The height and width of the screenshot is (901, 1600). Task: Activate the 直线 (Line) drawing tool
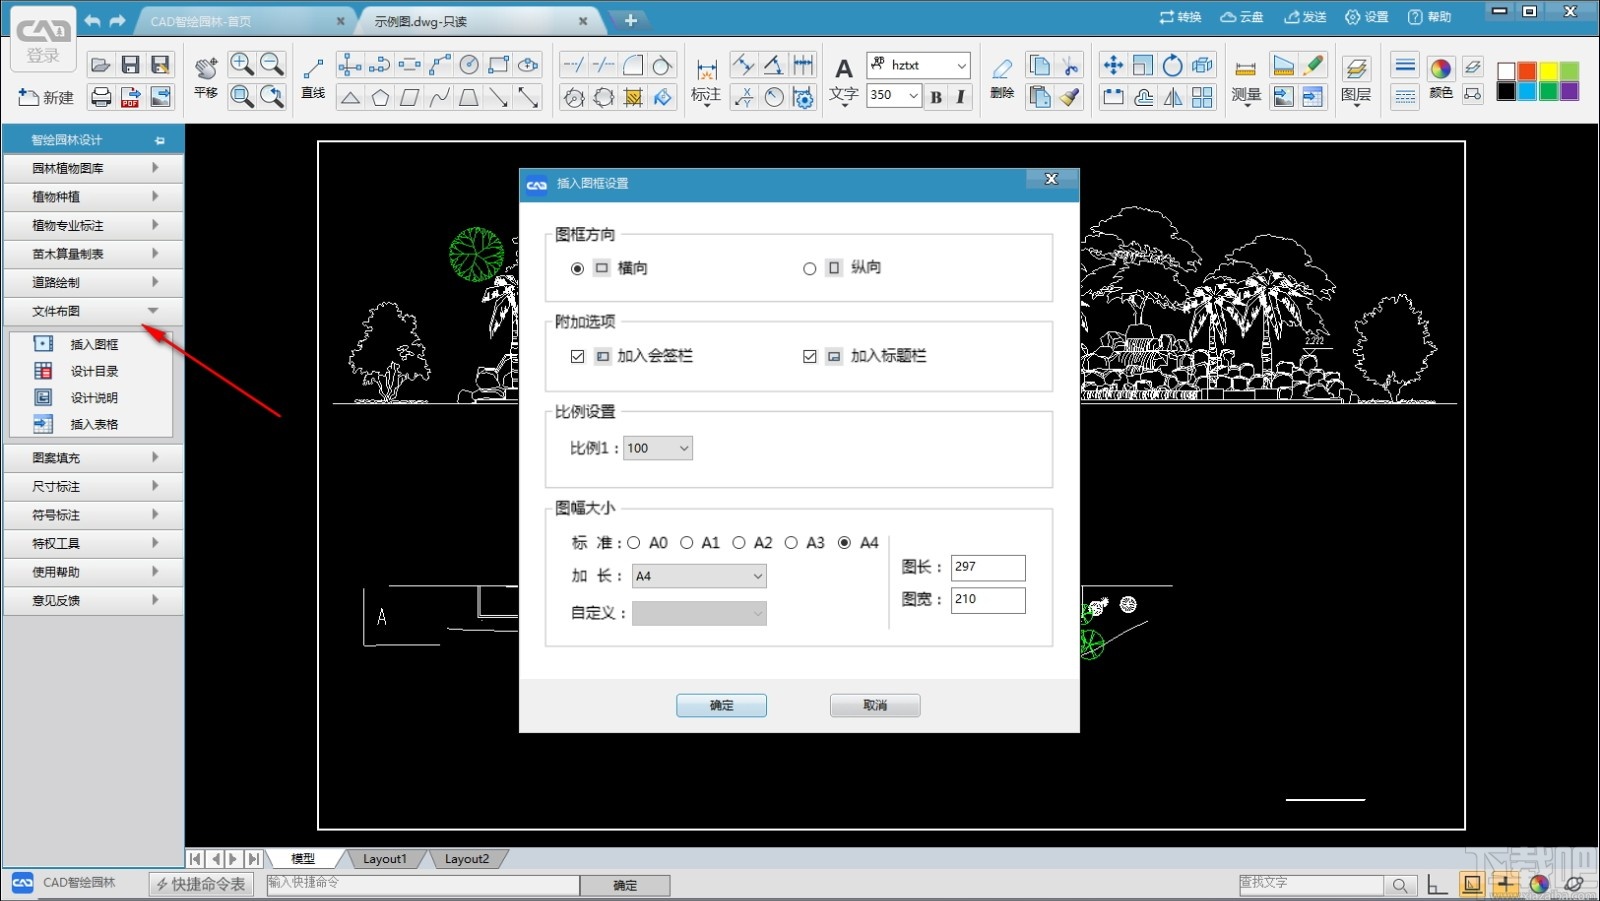coord(311,78)
